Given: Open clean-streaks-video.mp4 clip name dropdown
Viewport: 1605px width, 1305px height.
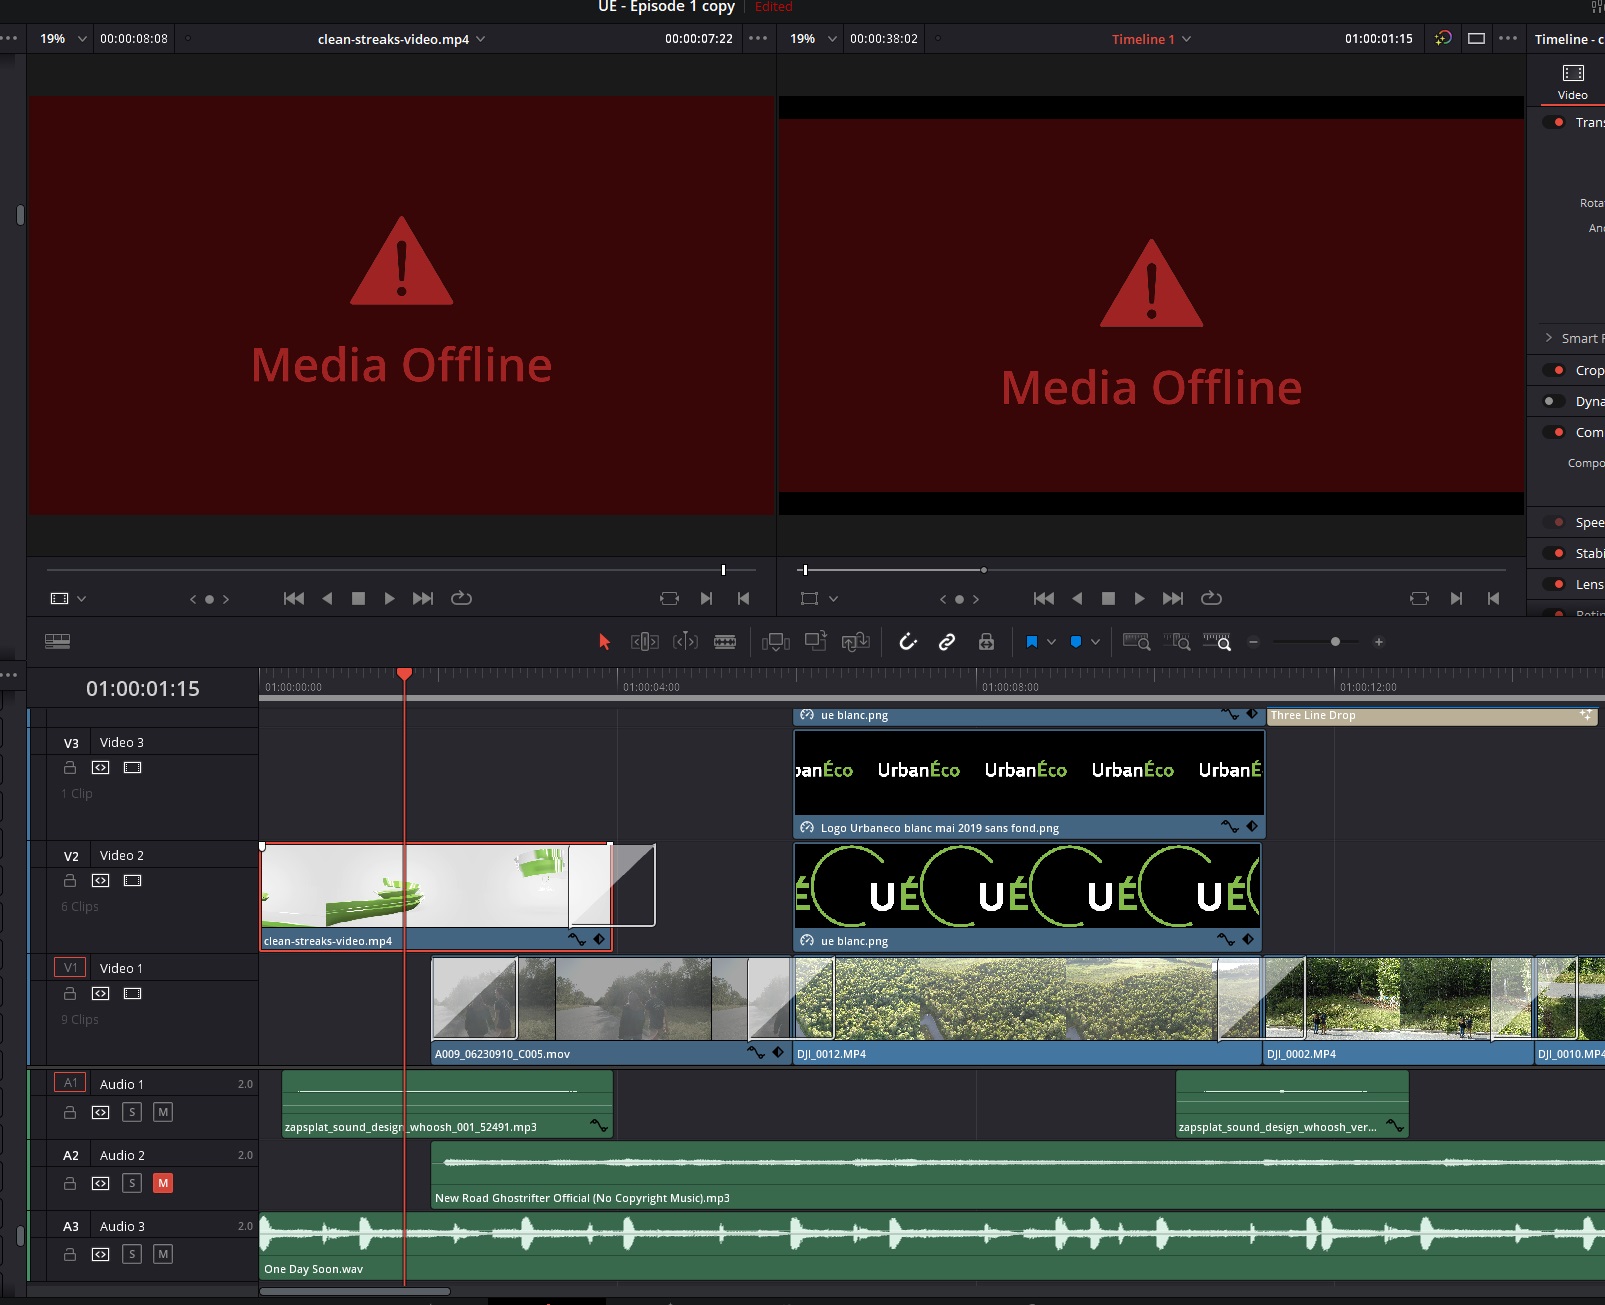Looking at the screenshot, I should [401, 39].
